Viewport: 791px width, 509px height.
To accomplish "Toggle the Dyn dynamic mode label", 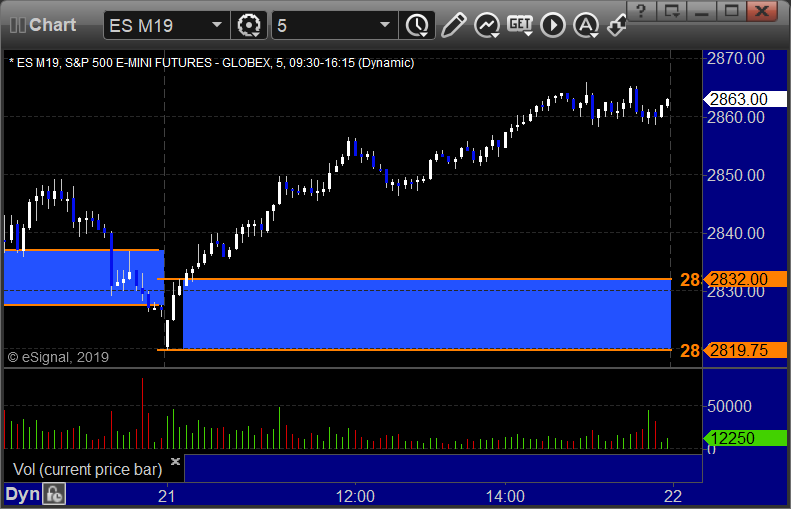I will point(22,494).
